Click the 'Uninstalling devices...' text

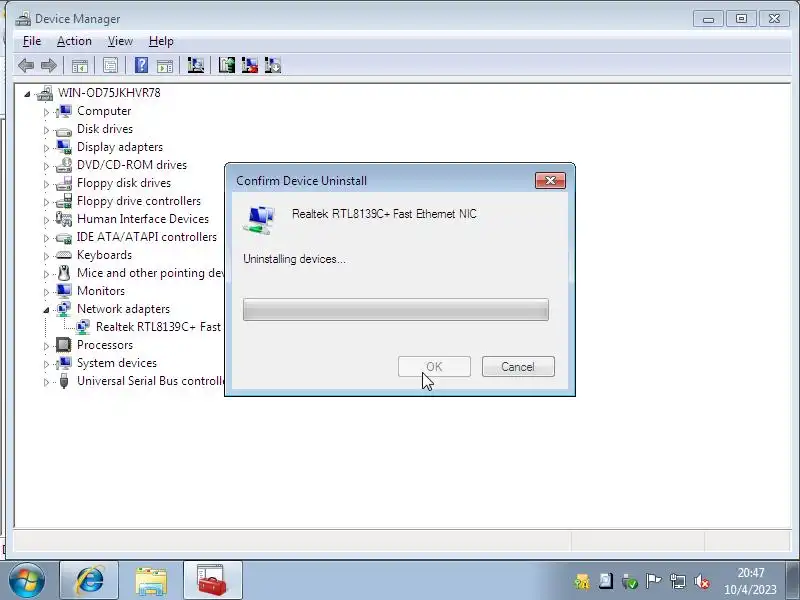(x=294, y=259)
